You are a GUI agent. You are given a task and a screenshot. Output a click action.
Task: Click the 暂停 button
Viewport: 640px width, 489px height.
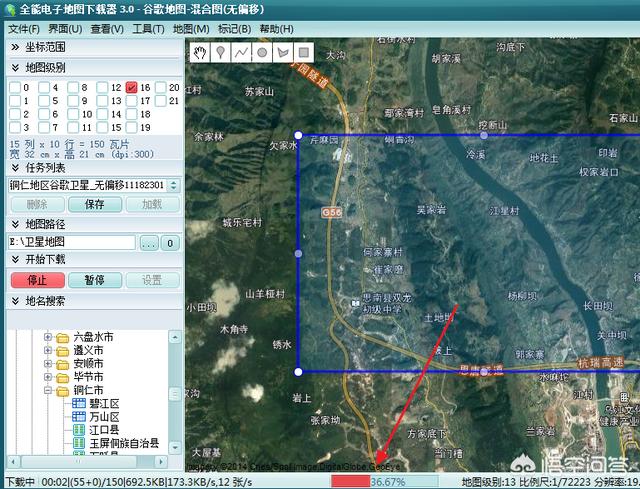click(95, 280)
